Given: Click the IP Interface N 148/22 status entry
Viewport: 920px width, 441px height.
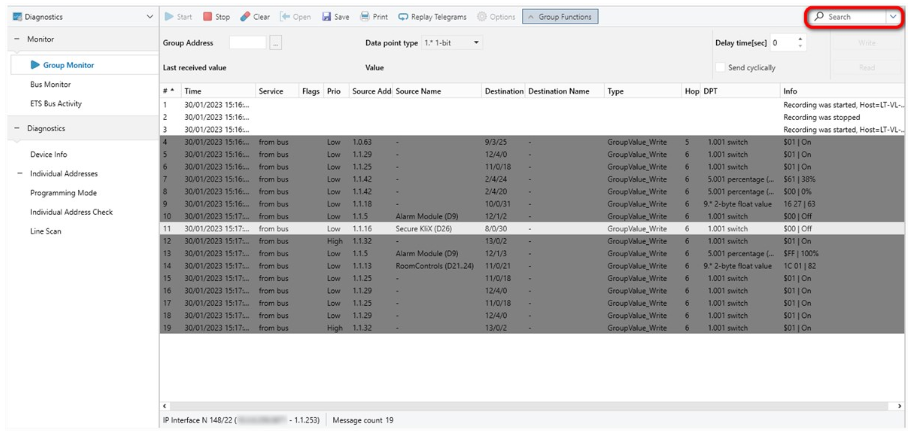Looking at the screenshot, I should coord(241,420).
